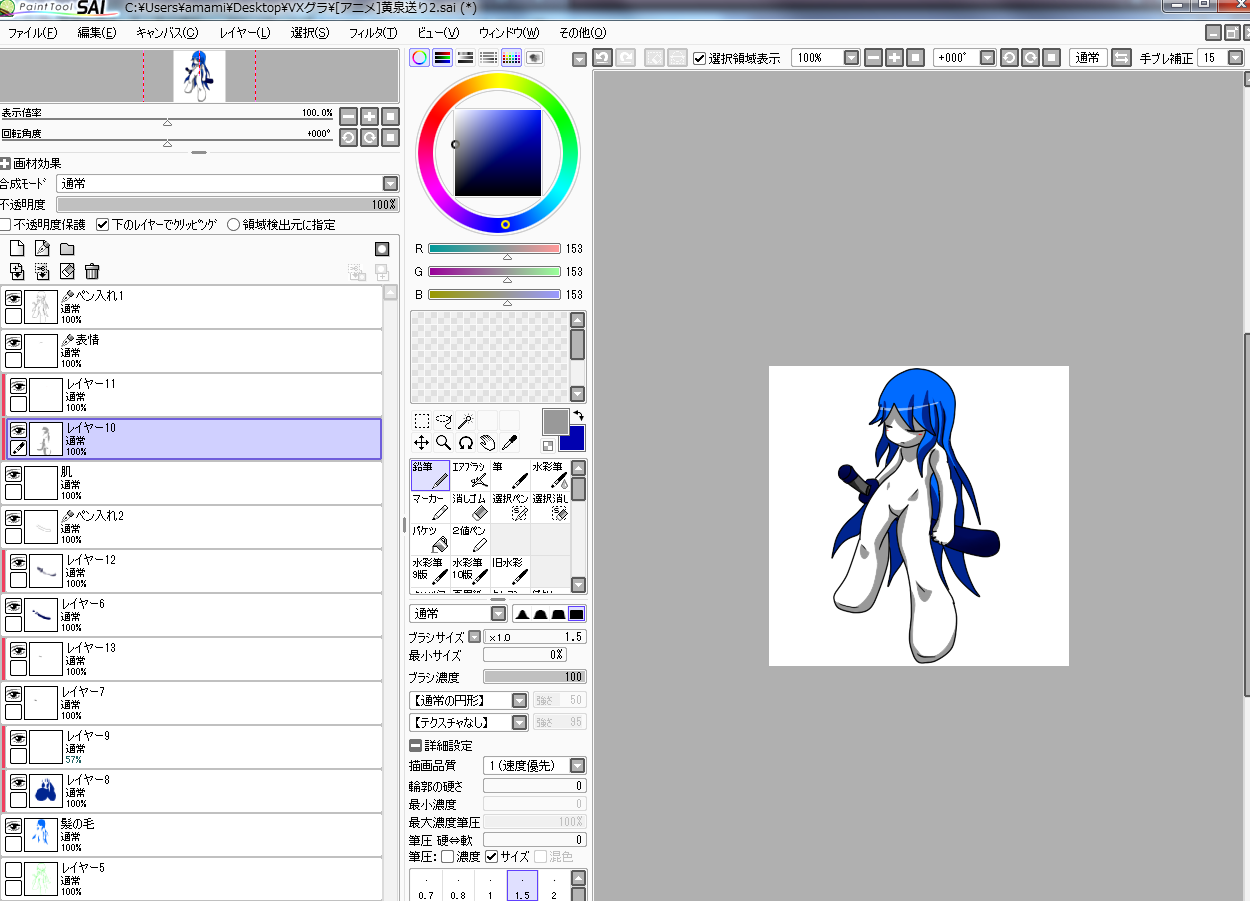Select the magic wand tool
Screen dimensions: 1250x901
pyautogui.click(x=466, y=421)
